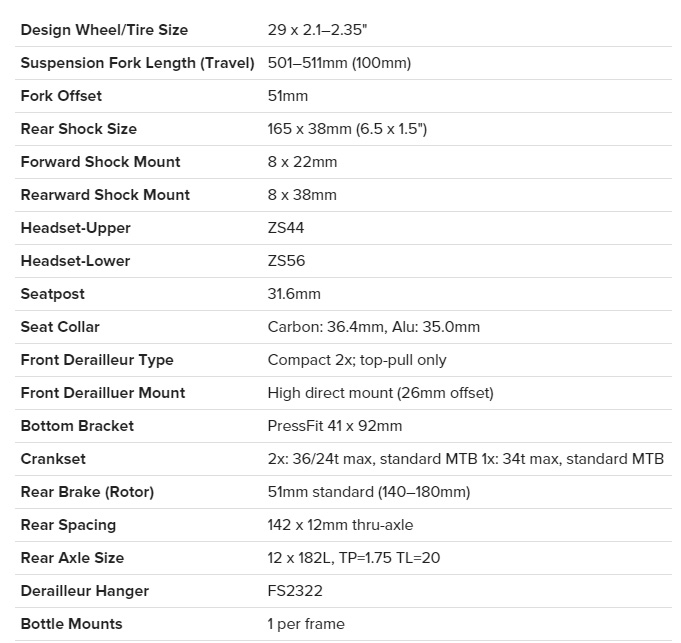Viewport: 681px width, 643px height.
Task: Select the Rear Shock Size label
Action: (79, 129)
